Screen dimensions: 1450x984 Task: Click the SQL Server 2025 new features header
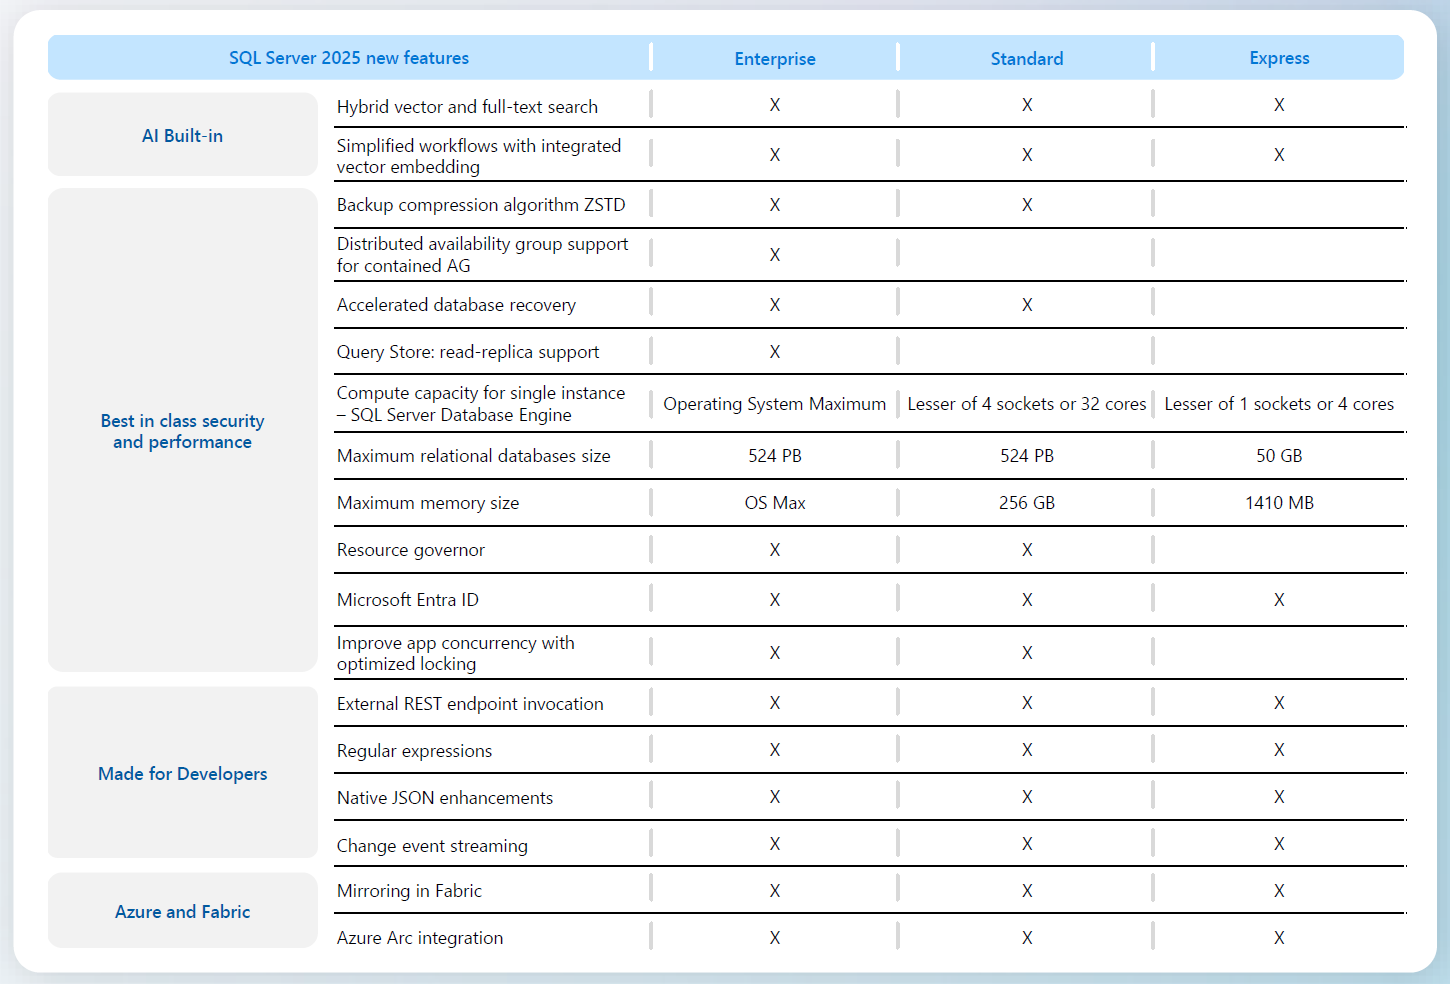[x=348, y=58]
